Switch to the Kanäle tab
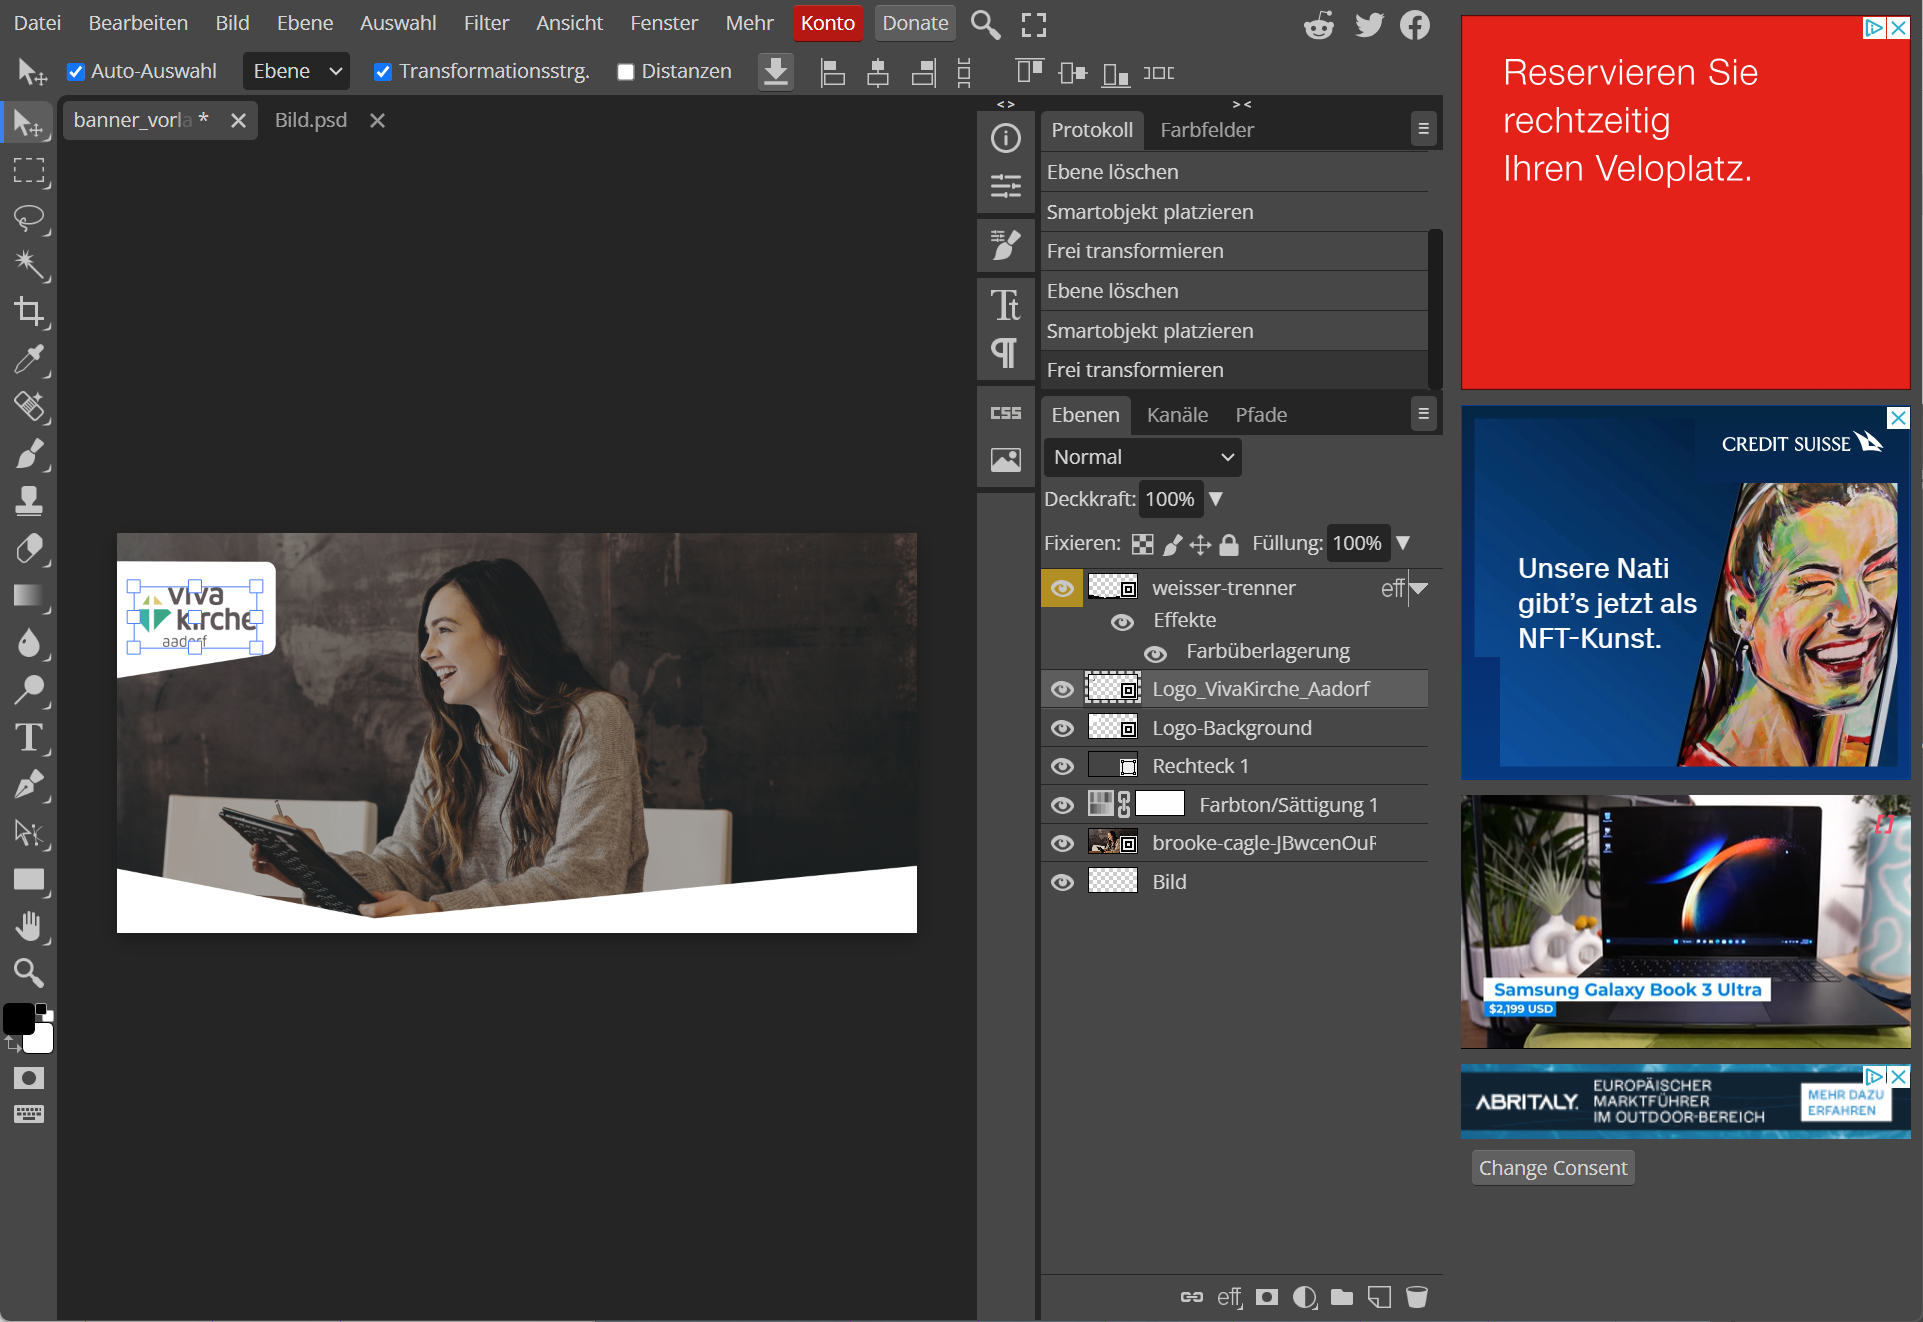The height and width of the screenshot is (1322, 1923). 1177,415
